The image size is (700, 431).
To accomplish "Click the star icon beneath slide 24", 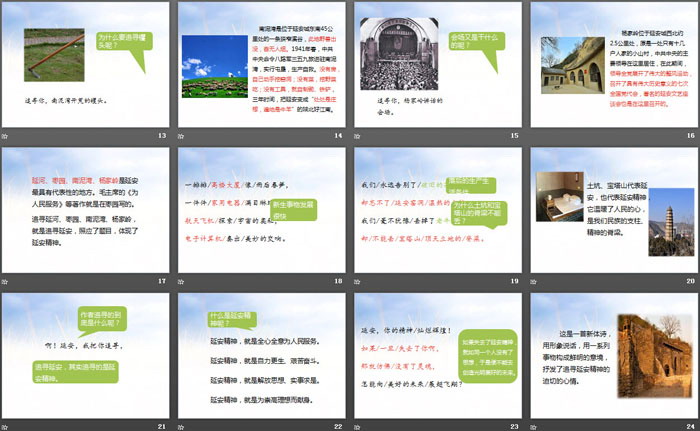I will tap(533, 427).
